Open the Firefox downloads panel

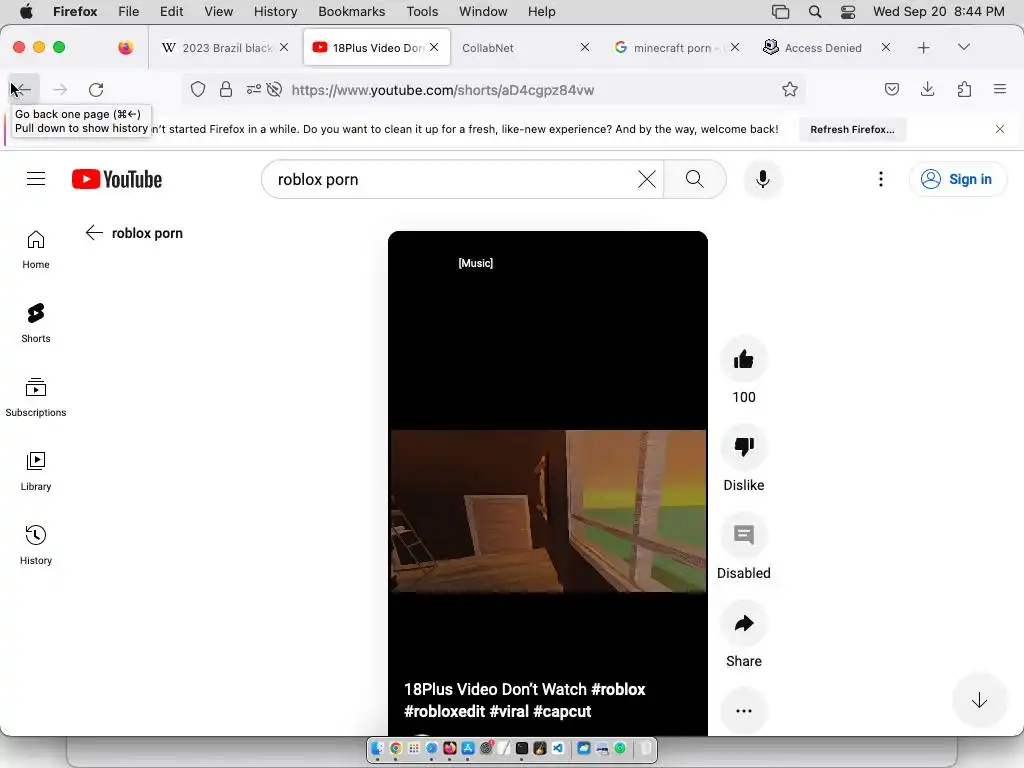pyautogui.click(x=927, y=89)
